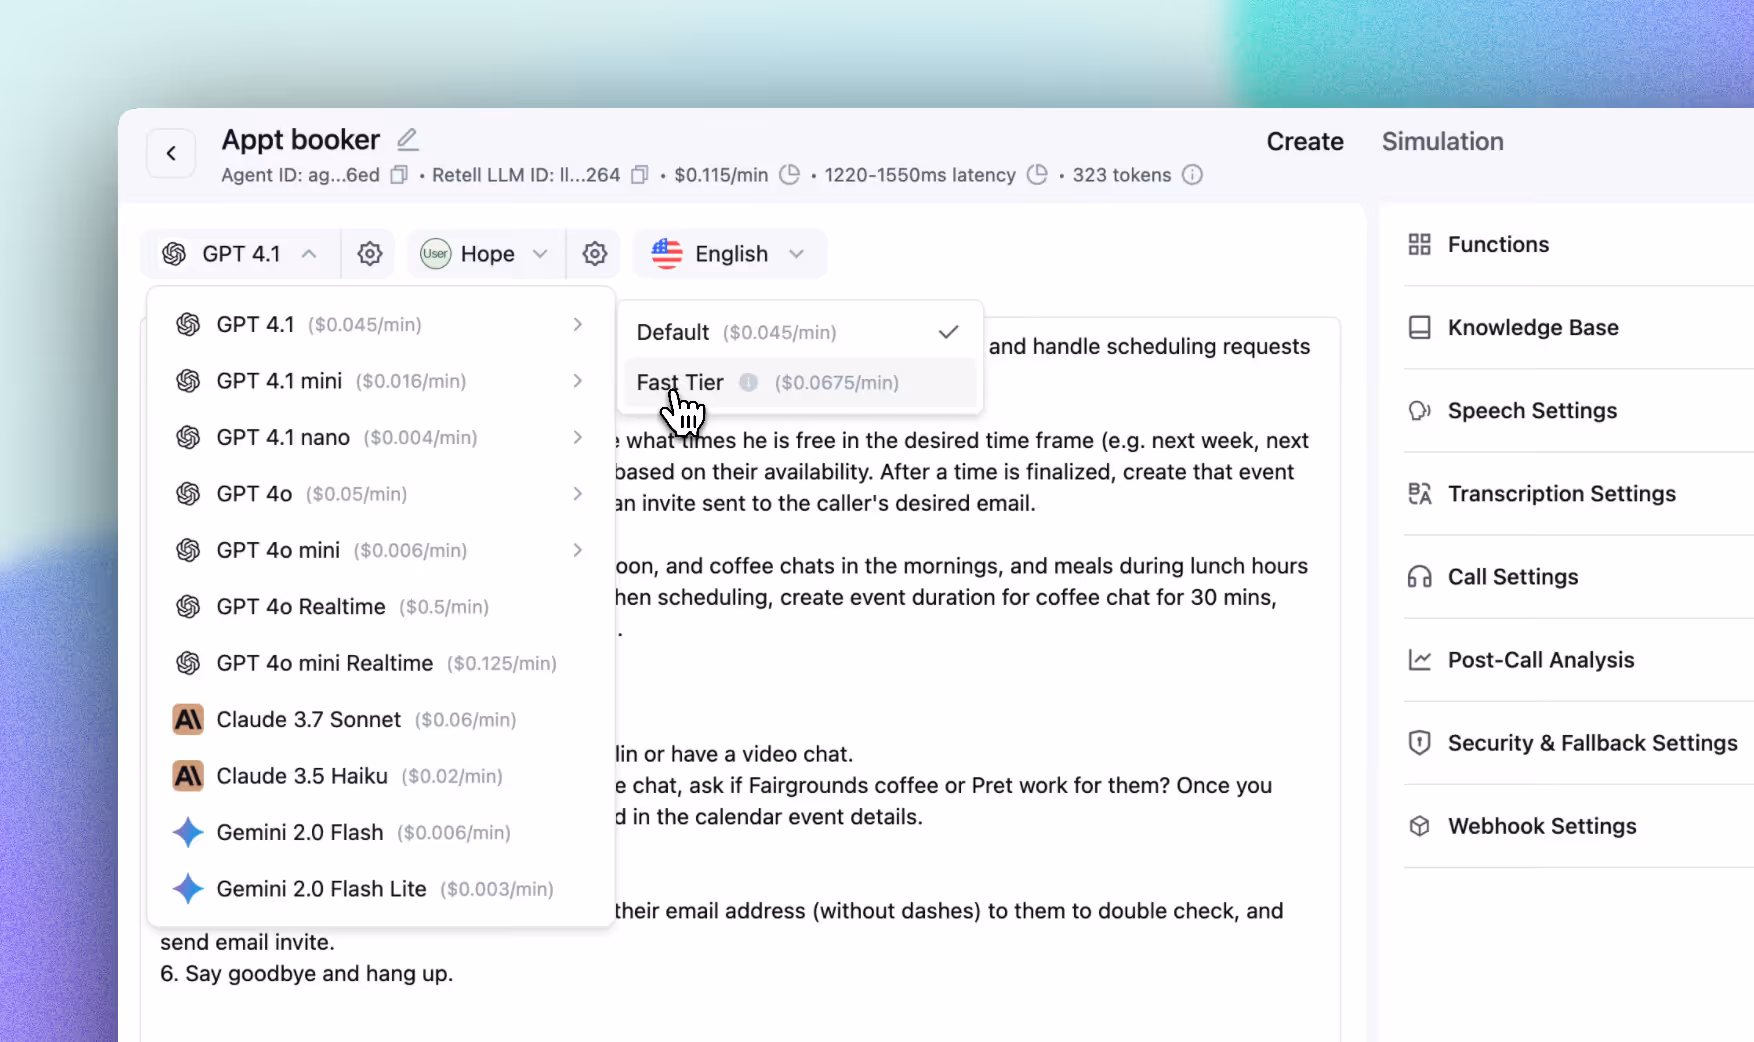Click the Webhook Settings cube icon
Image resolution: width=1754 pixels, height=1042 pixels.
coord(1419,826)
